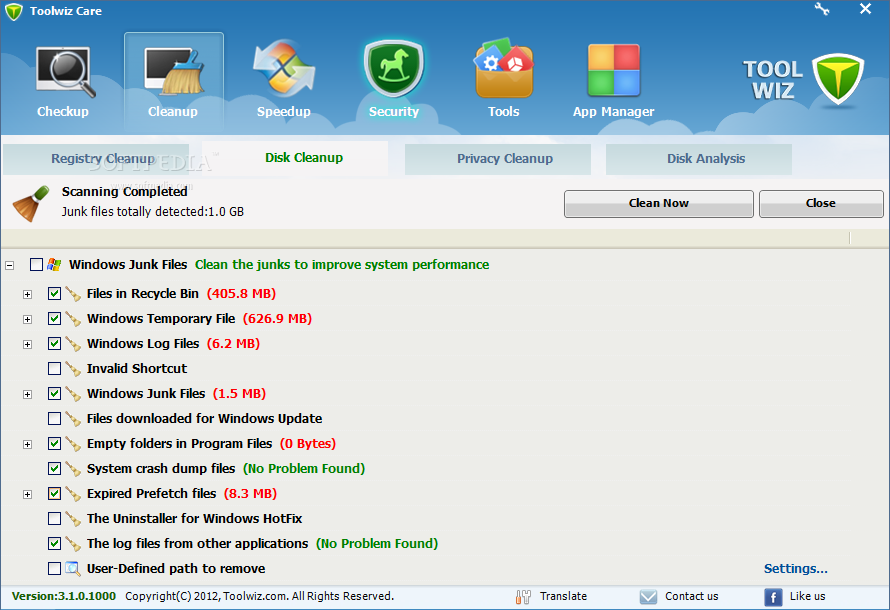
Task: Open the Cleanup module icon
Action: [174, 70]
